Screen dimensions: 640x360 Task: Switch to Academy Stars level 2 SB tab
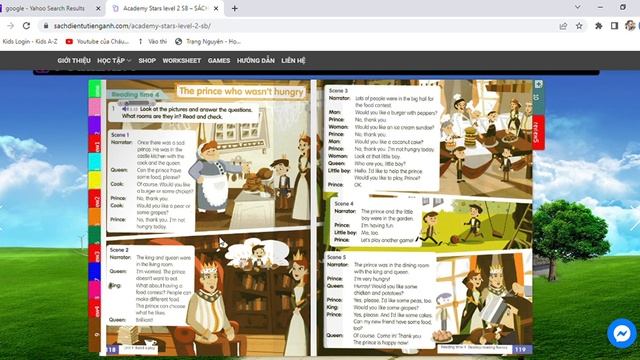165,8
